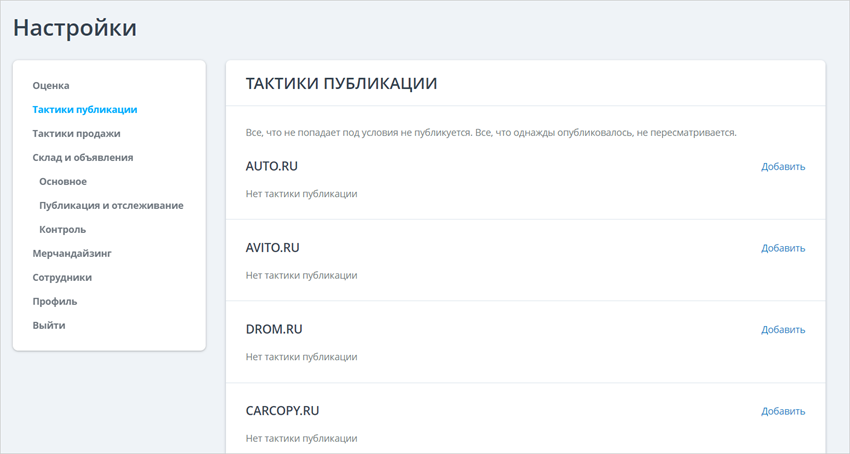Open the Оценка settings section
This screenshot has height=454, width=850.
click(x=51, y=86)
